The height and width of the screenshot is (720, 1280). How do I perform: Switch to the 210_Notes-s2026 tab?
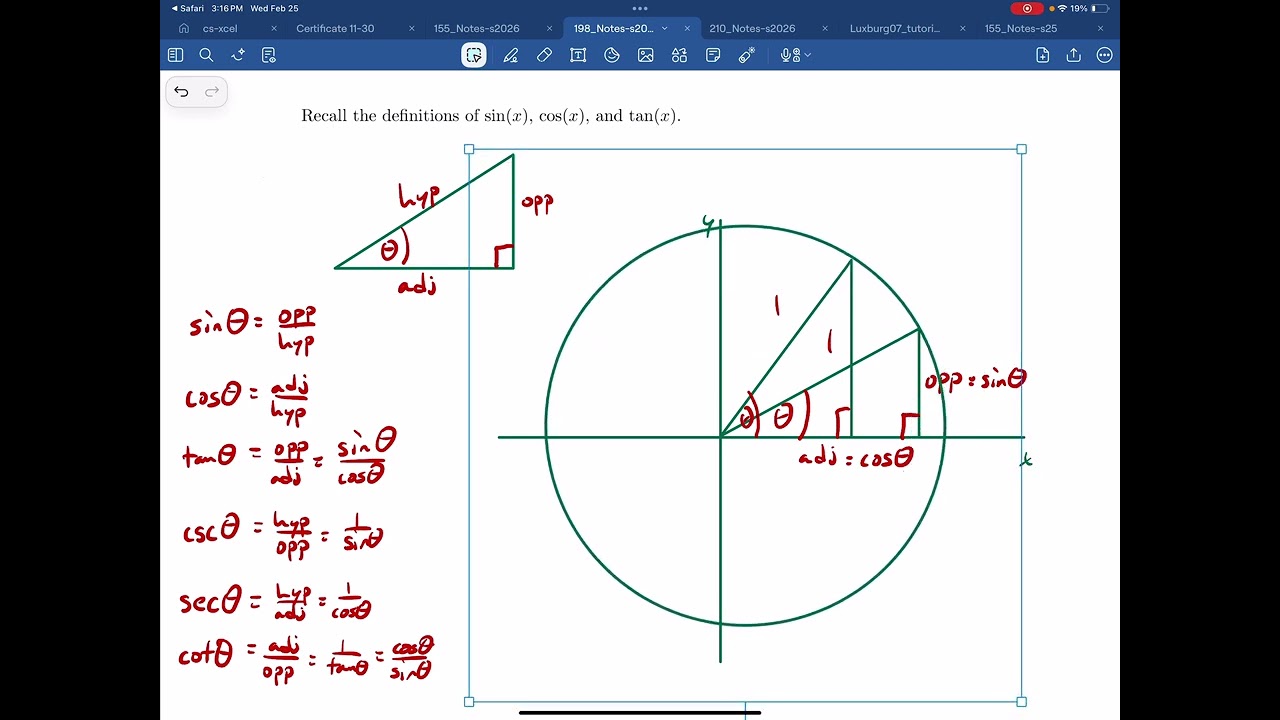pos(752,28)
